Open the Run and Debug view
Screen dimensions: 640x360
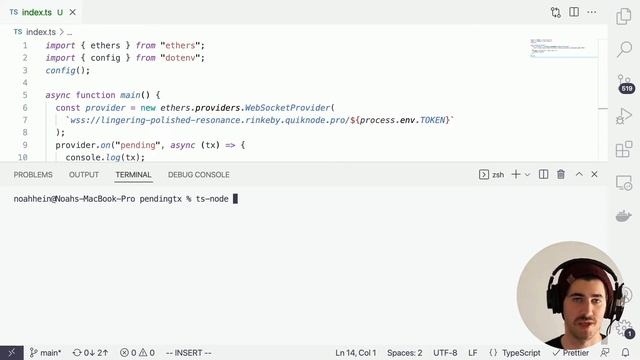624,116
